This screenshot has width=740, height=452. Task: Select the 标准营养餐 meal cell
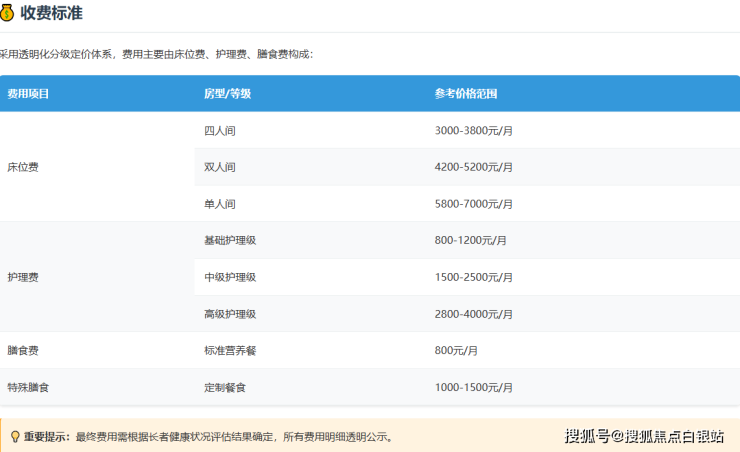point(230,351)
